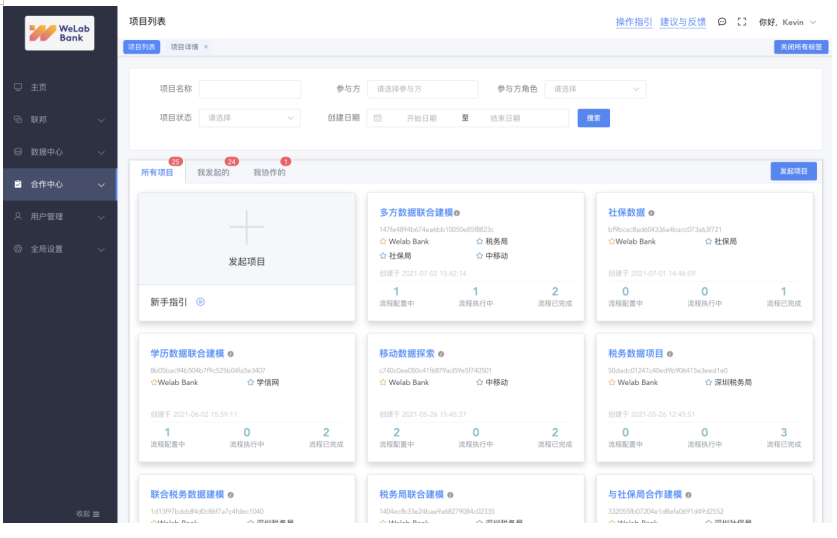Screen dimensions: 837x538
Task: Click 流程已完成 count in 税务数据项目
Action: coord(784,432)
